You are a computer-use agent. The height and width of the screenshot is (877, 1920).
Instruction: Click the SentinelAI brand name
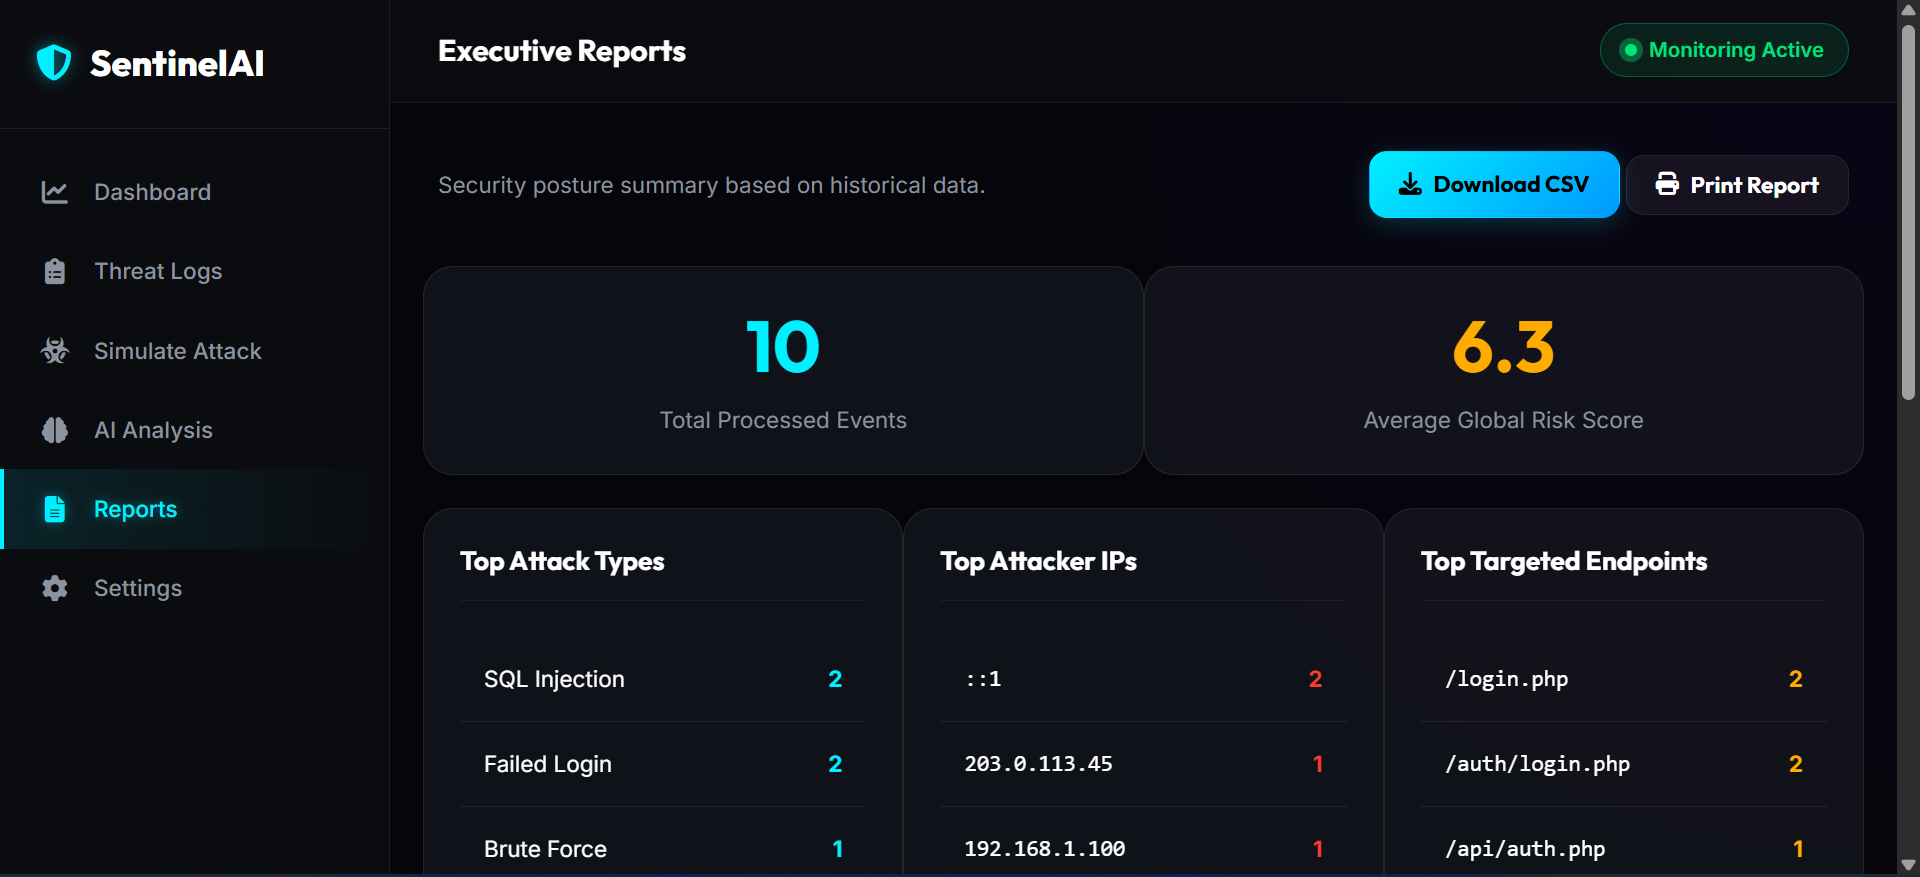tap(177, 64)
